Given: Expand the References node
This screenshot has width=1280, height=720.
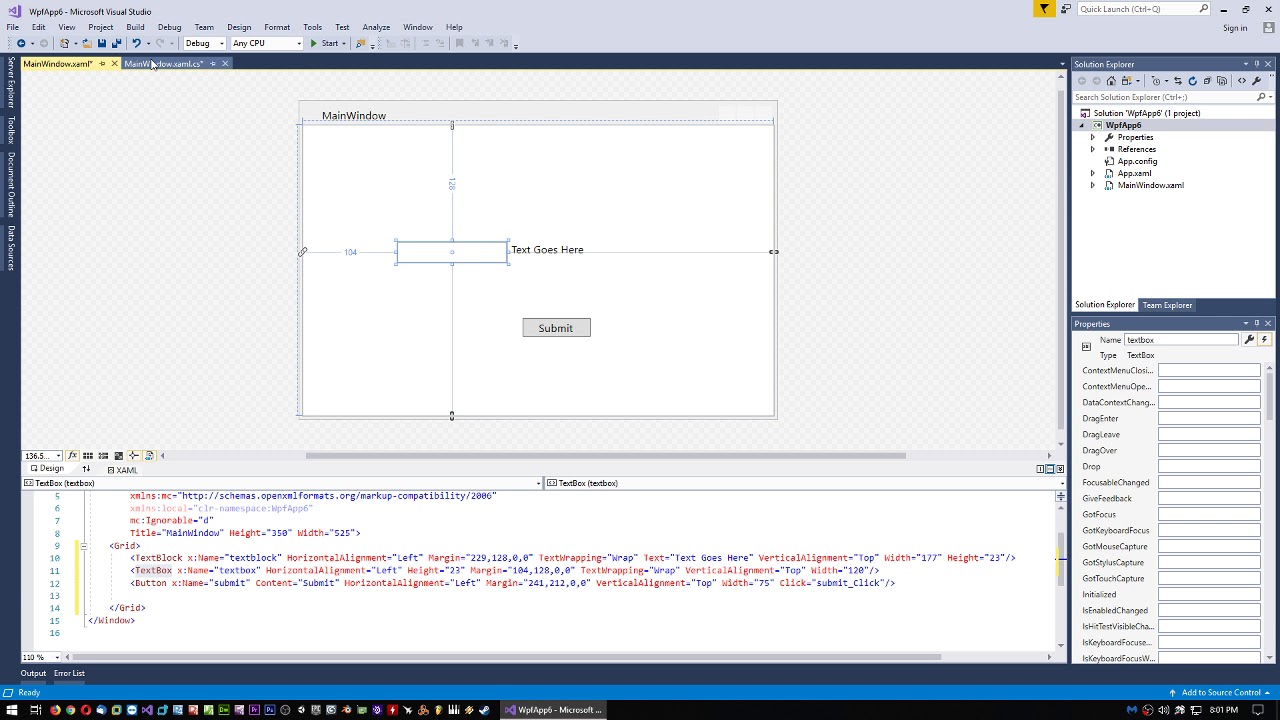Looking at the screenshot, I should point(1093,149).
